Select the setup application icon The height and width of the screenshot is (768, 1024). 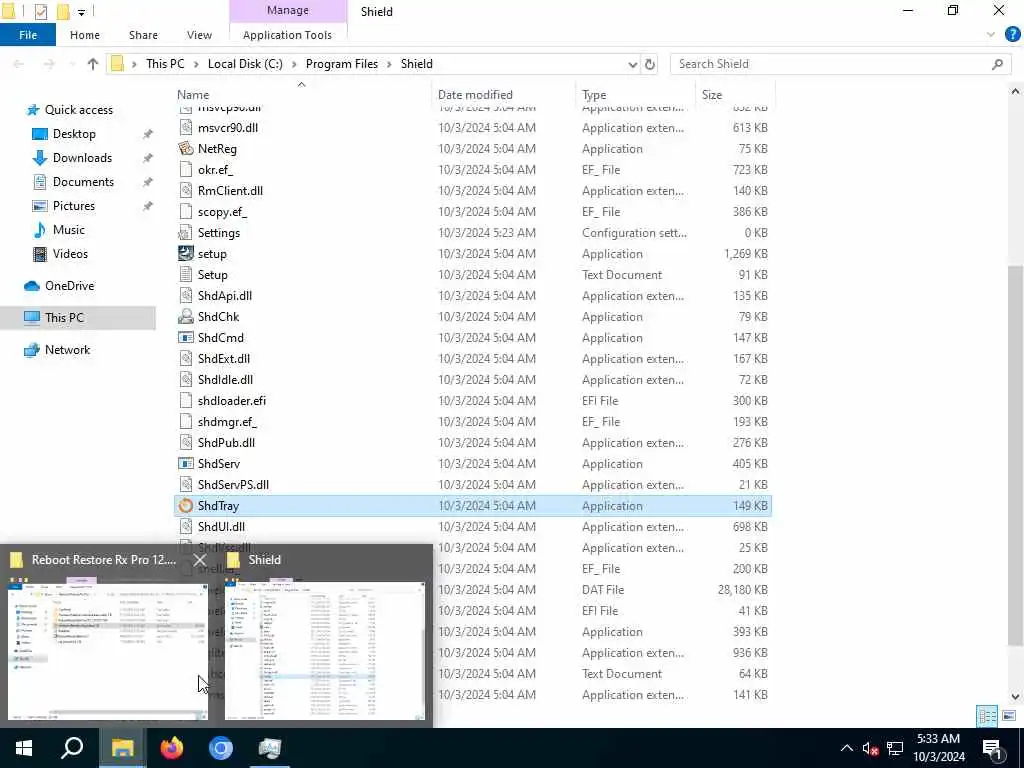pos(186,253)
